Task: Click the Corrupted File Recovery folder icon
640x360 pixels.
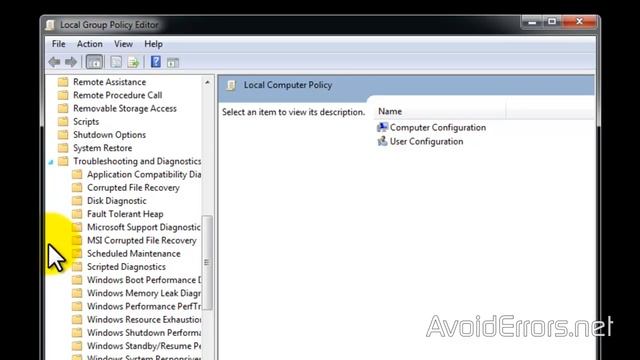Action: [x=77, y=187]
